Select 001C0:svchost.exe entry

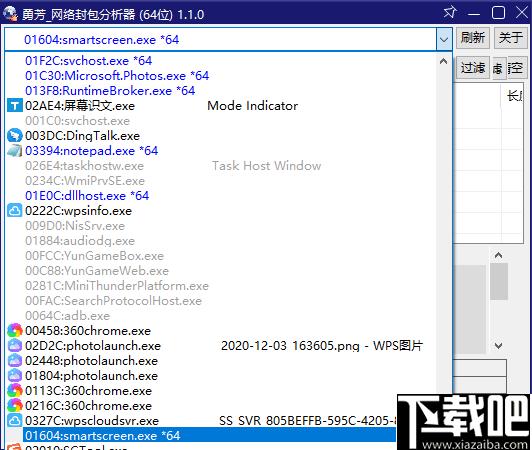pyautogui.click(x=221, y=120)
